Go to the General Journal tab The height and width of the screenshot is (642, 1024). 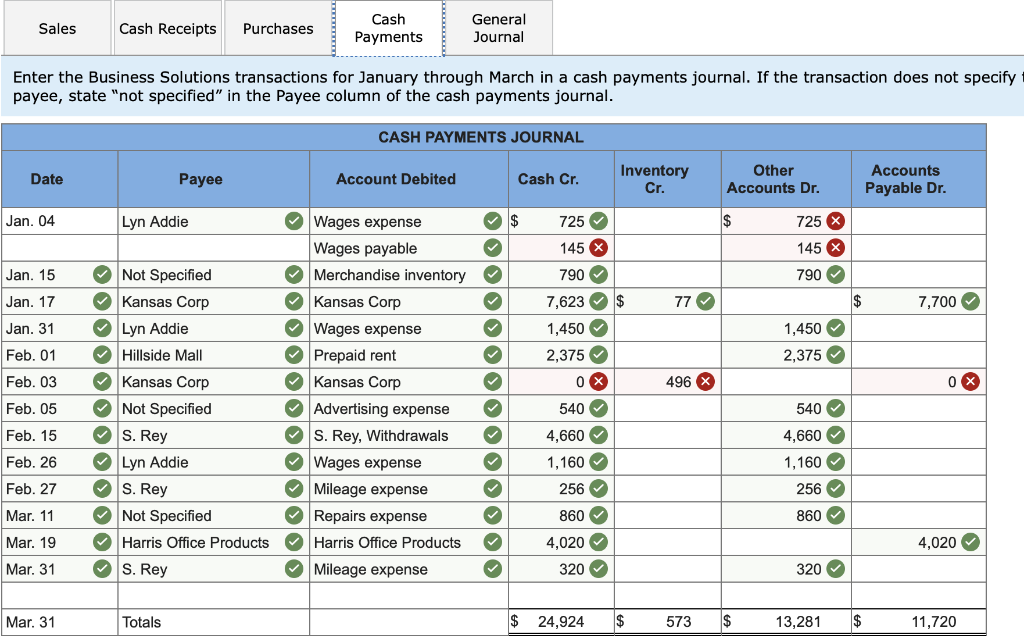click(499, 29)
